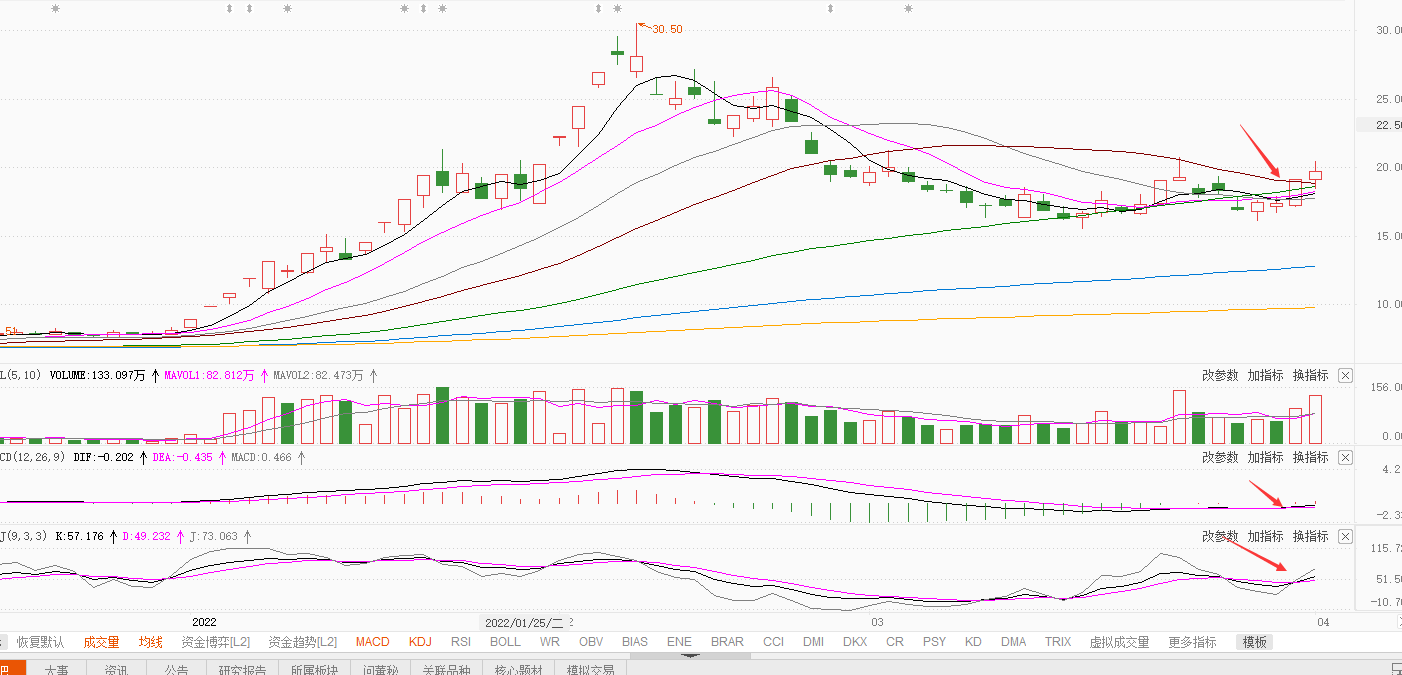Open the 公告 announcements tab
The image size is (1402, 675).
(x=177, y=669)
